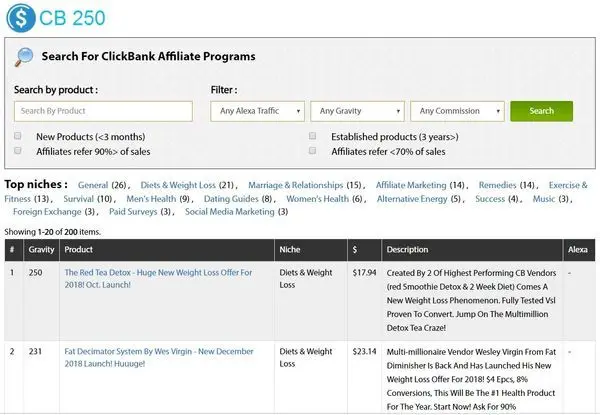This screenshot has height=415, width=600.
Task: Open the Alternative Energy niche link
Action: 412,199
